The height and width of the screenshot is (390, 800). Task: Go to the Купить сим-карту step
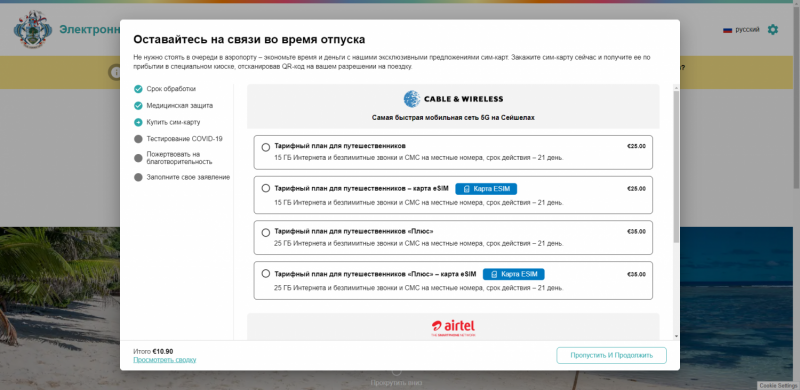pos(173,123)
